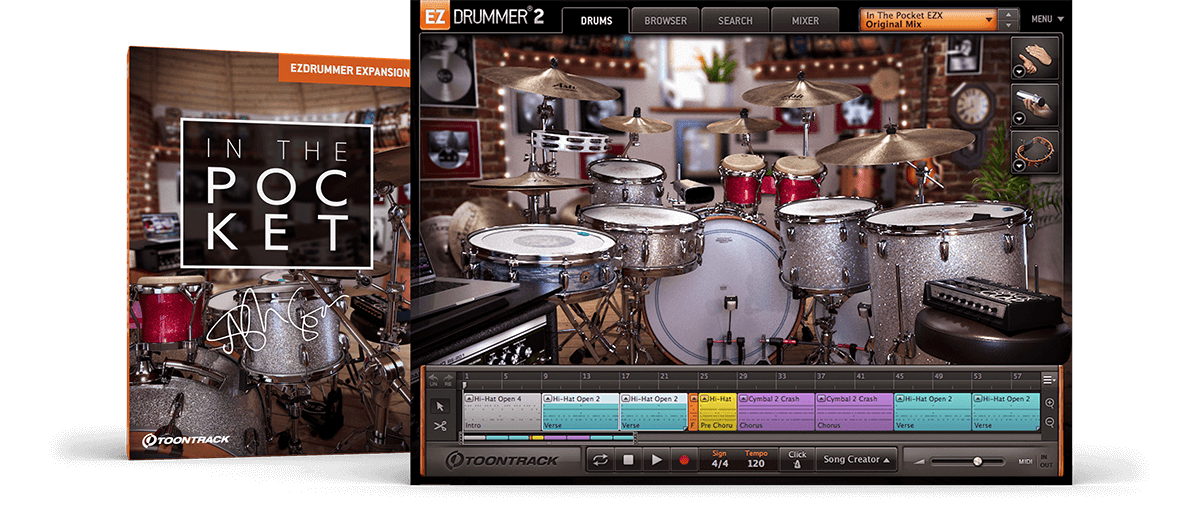Toggle the metronome Click
Viewport: 1200px width, 517px height.
click(797, 459)
